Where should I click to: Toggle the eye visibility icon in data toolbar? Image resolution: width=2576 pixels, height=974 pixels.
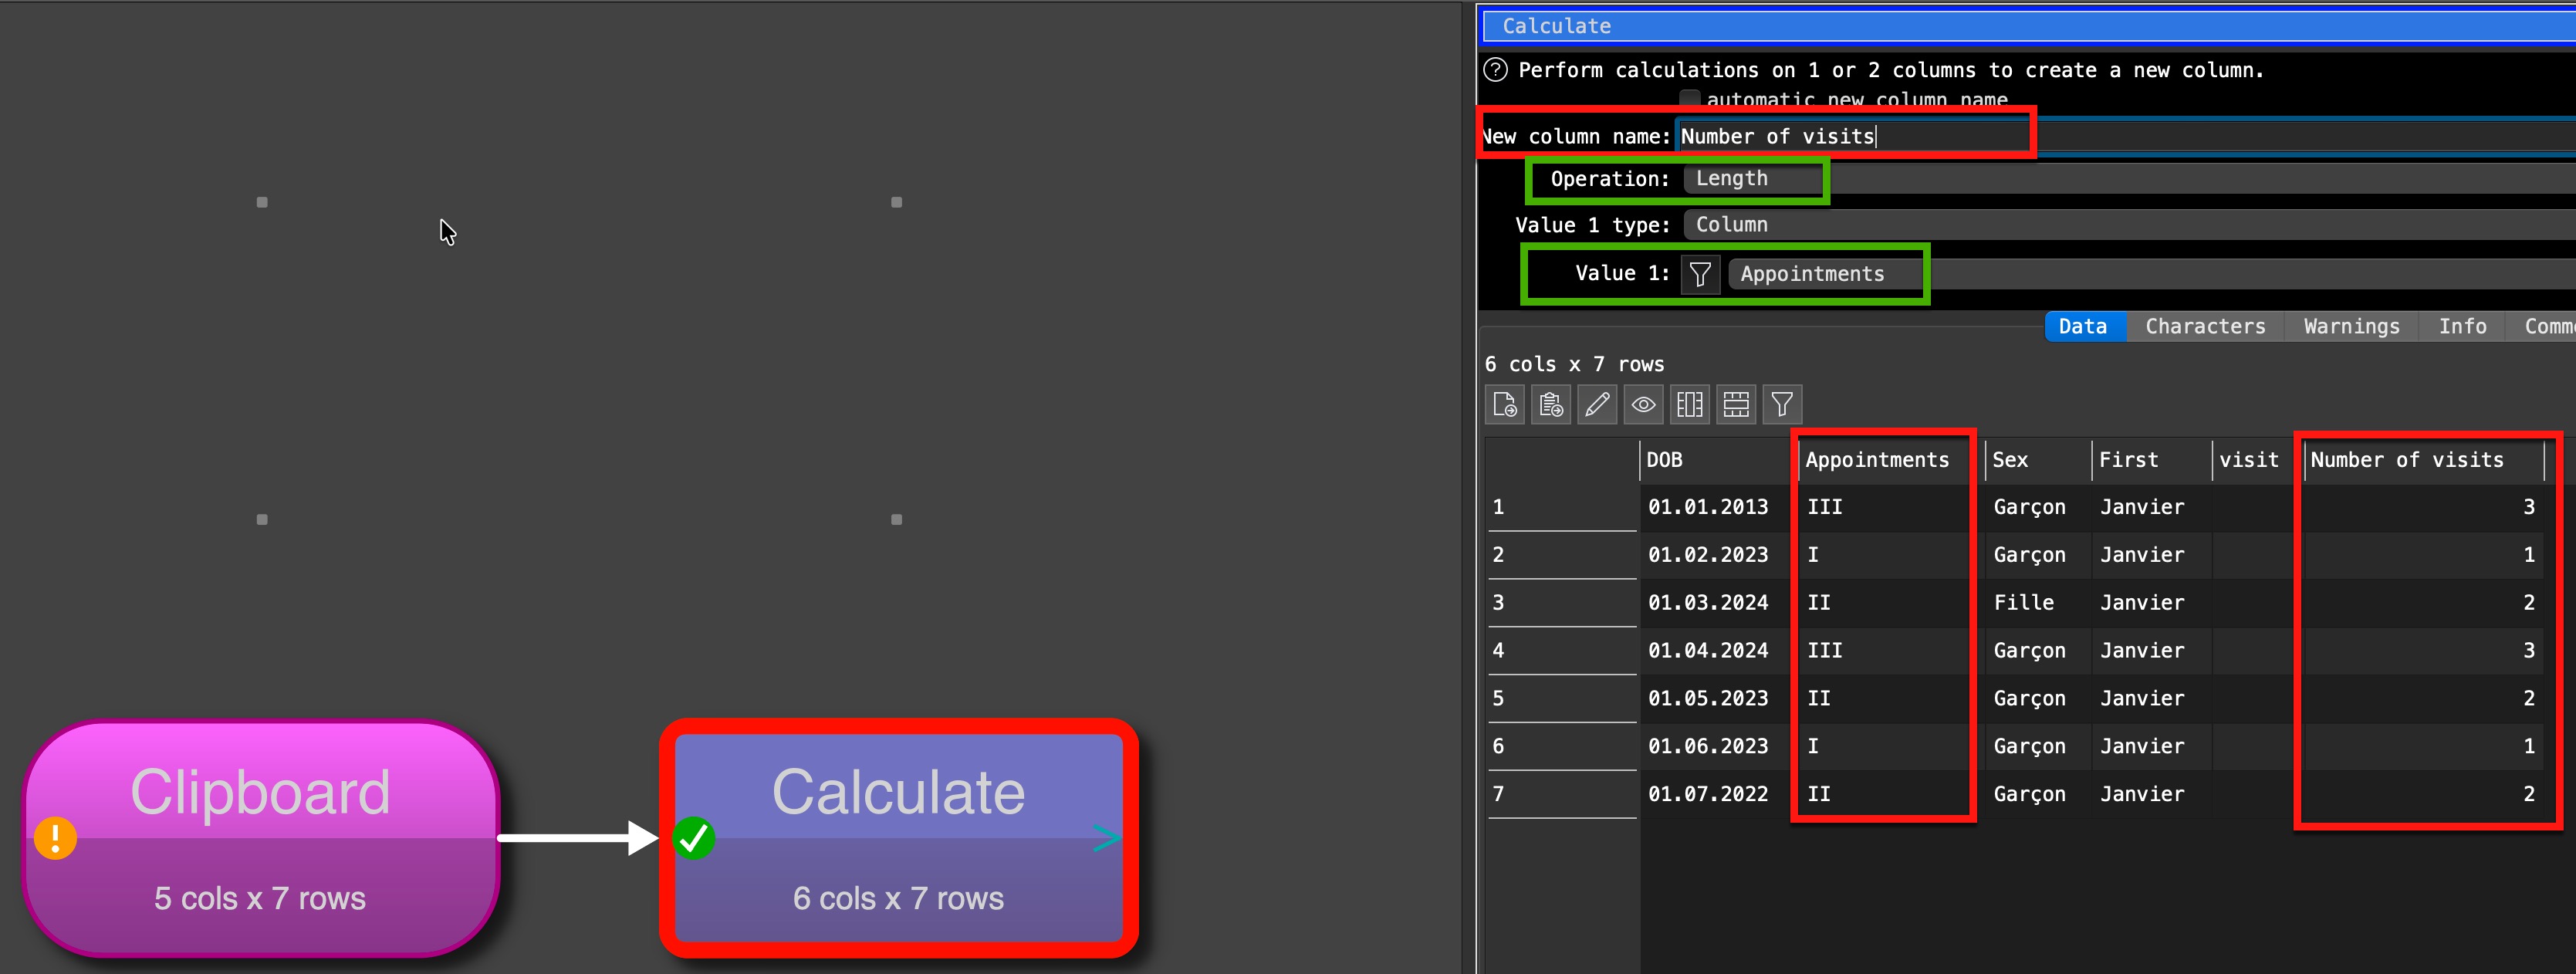click(1643, 405)
